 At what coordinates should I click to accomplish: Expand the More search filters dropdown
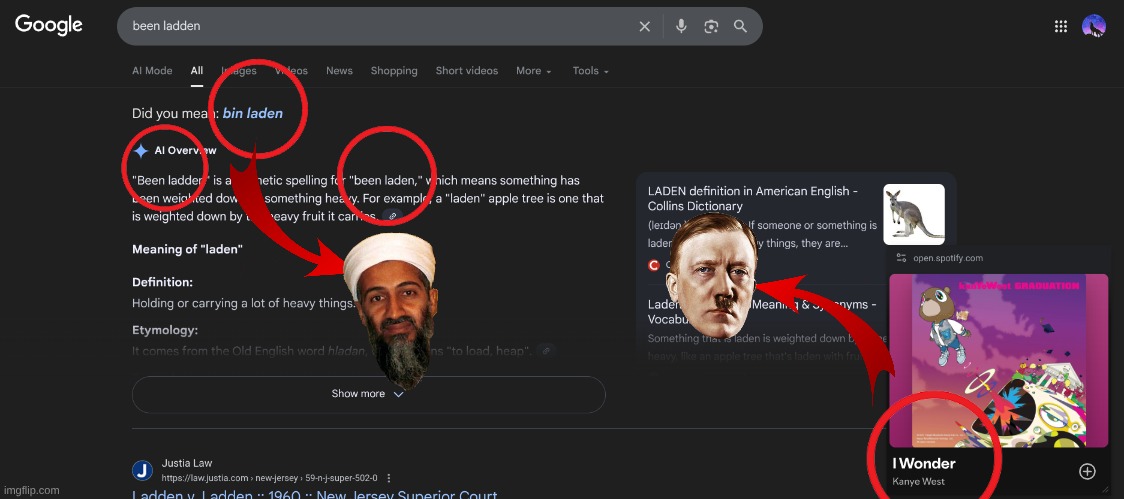pyautogui.click(x=534, y=71)
